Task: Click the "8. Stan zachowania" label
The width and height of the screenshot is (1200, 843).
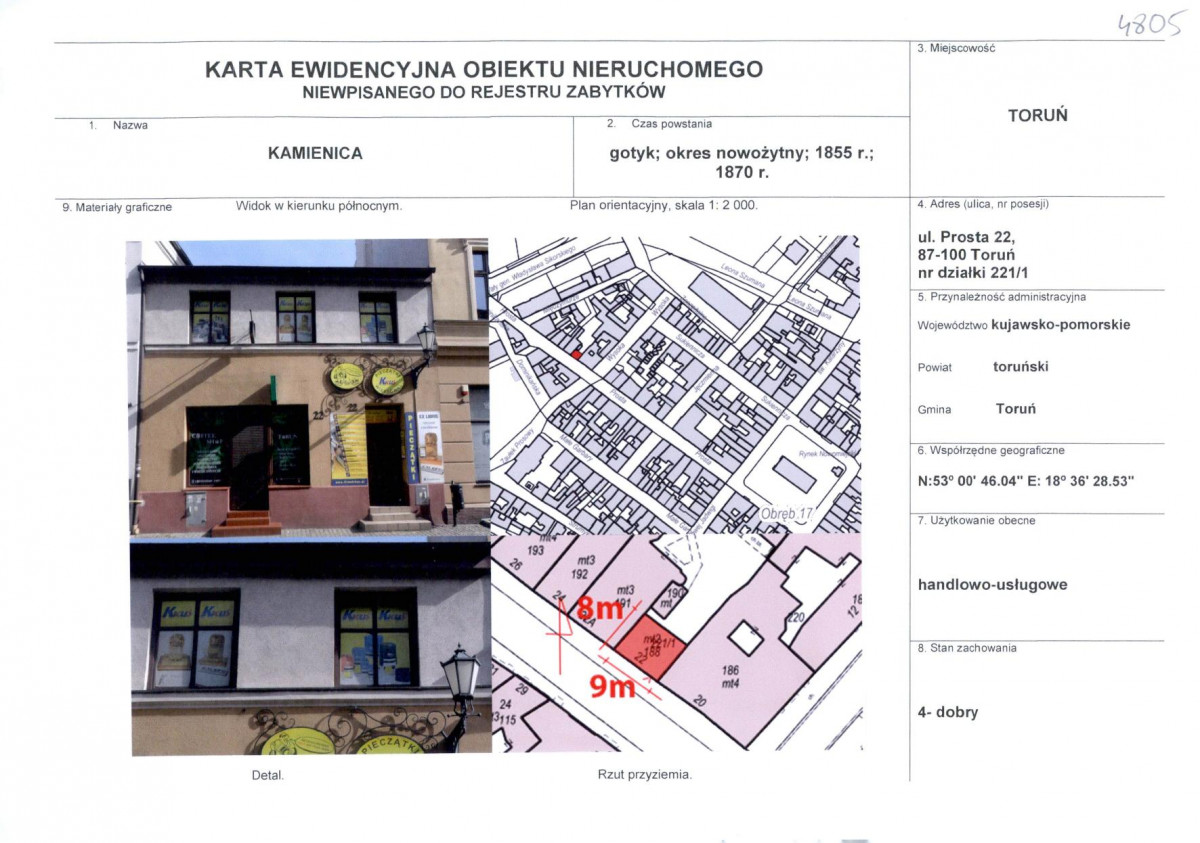Action: tap(967, 648)
